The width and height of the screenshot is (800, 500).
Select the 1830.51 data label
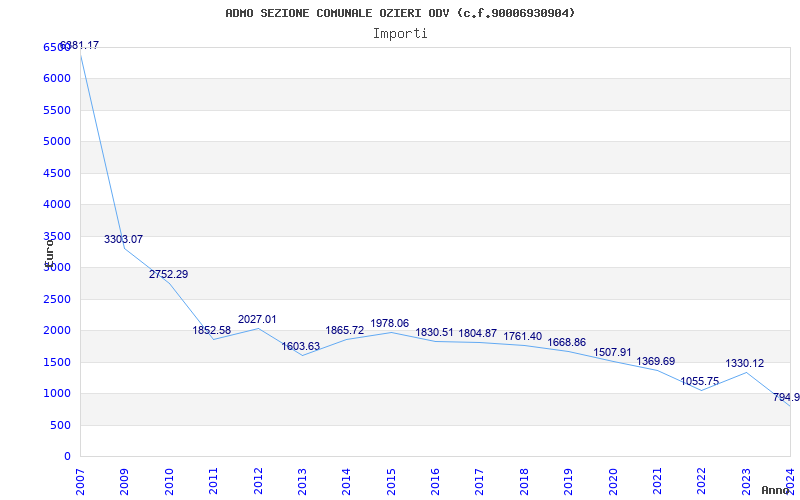click(434, 333)
